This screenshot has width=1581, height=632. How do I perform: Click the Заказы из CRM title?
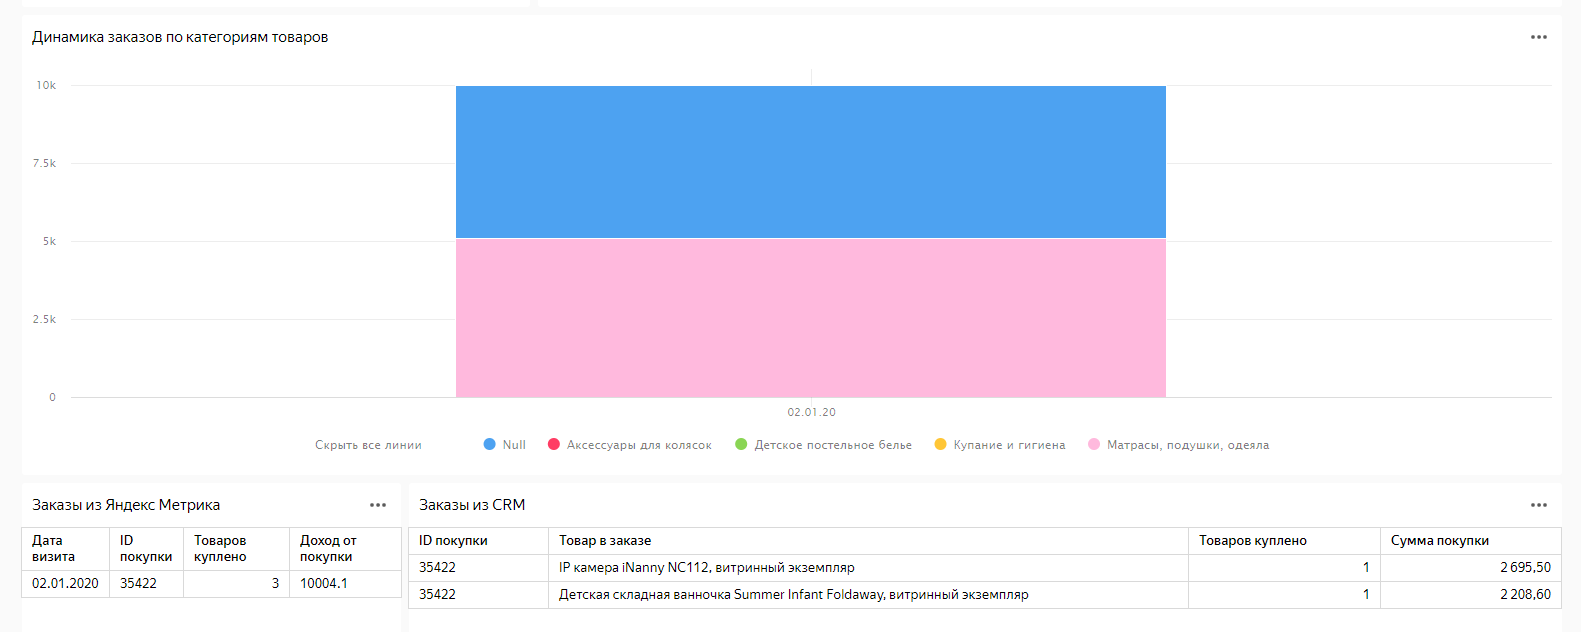[x=472, y=505]
